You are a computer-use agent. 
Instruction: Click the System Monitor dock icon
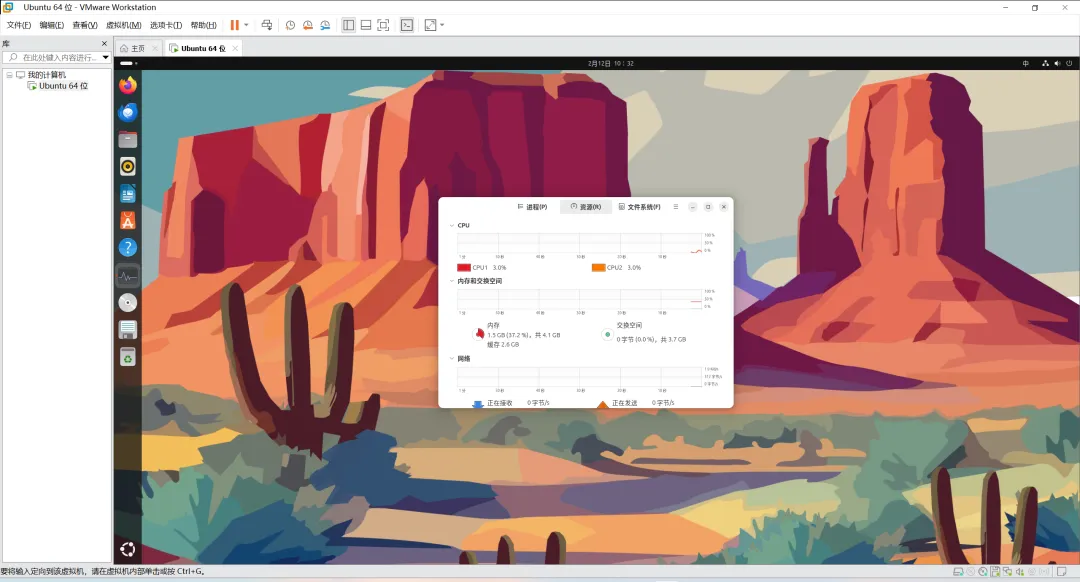(x=127, y=276)
